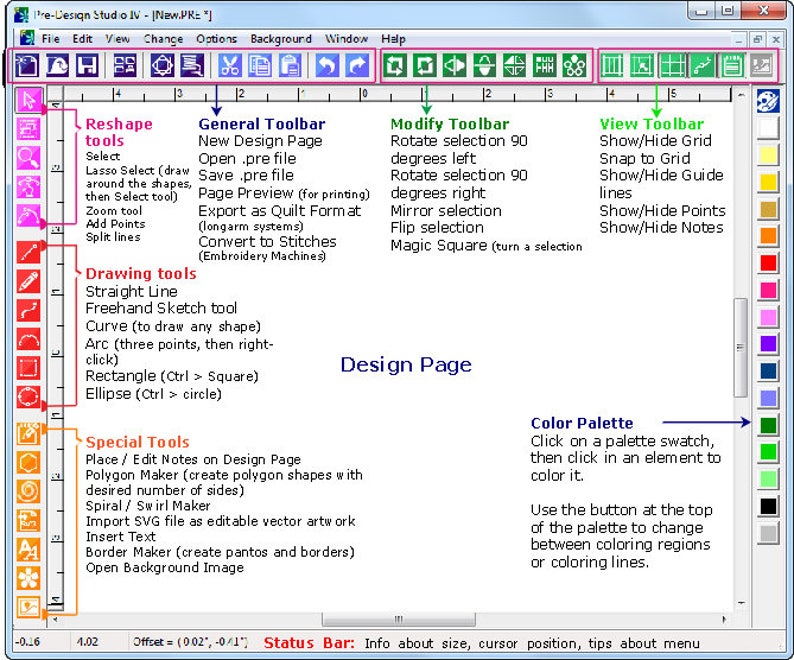Click Convert to Stitches icon
794x660 pixels.
tap(192, 65)
